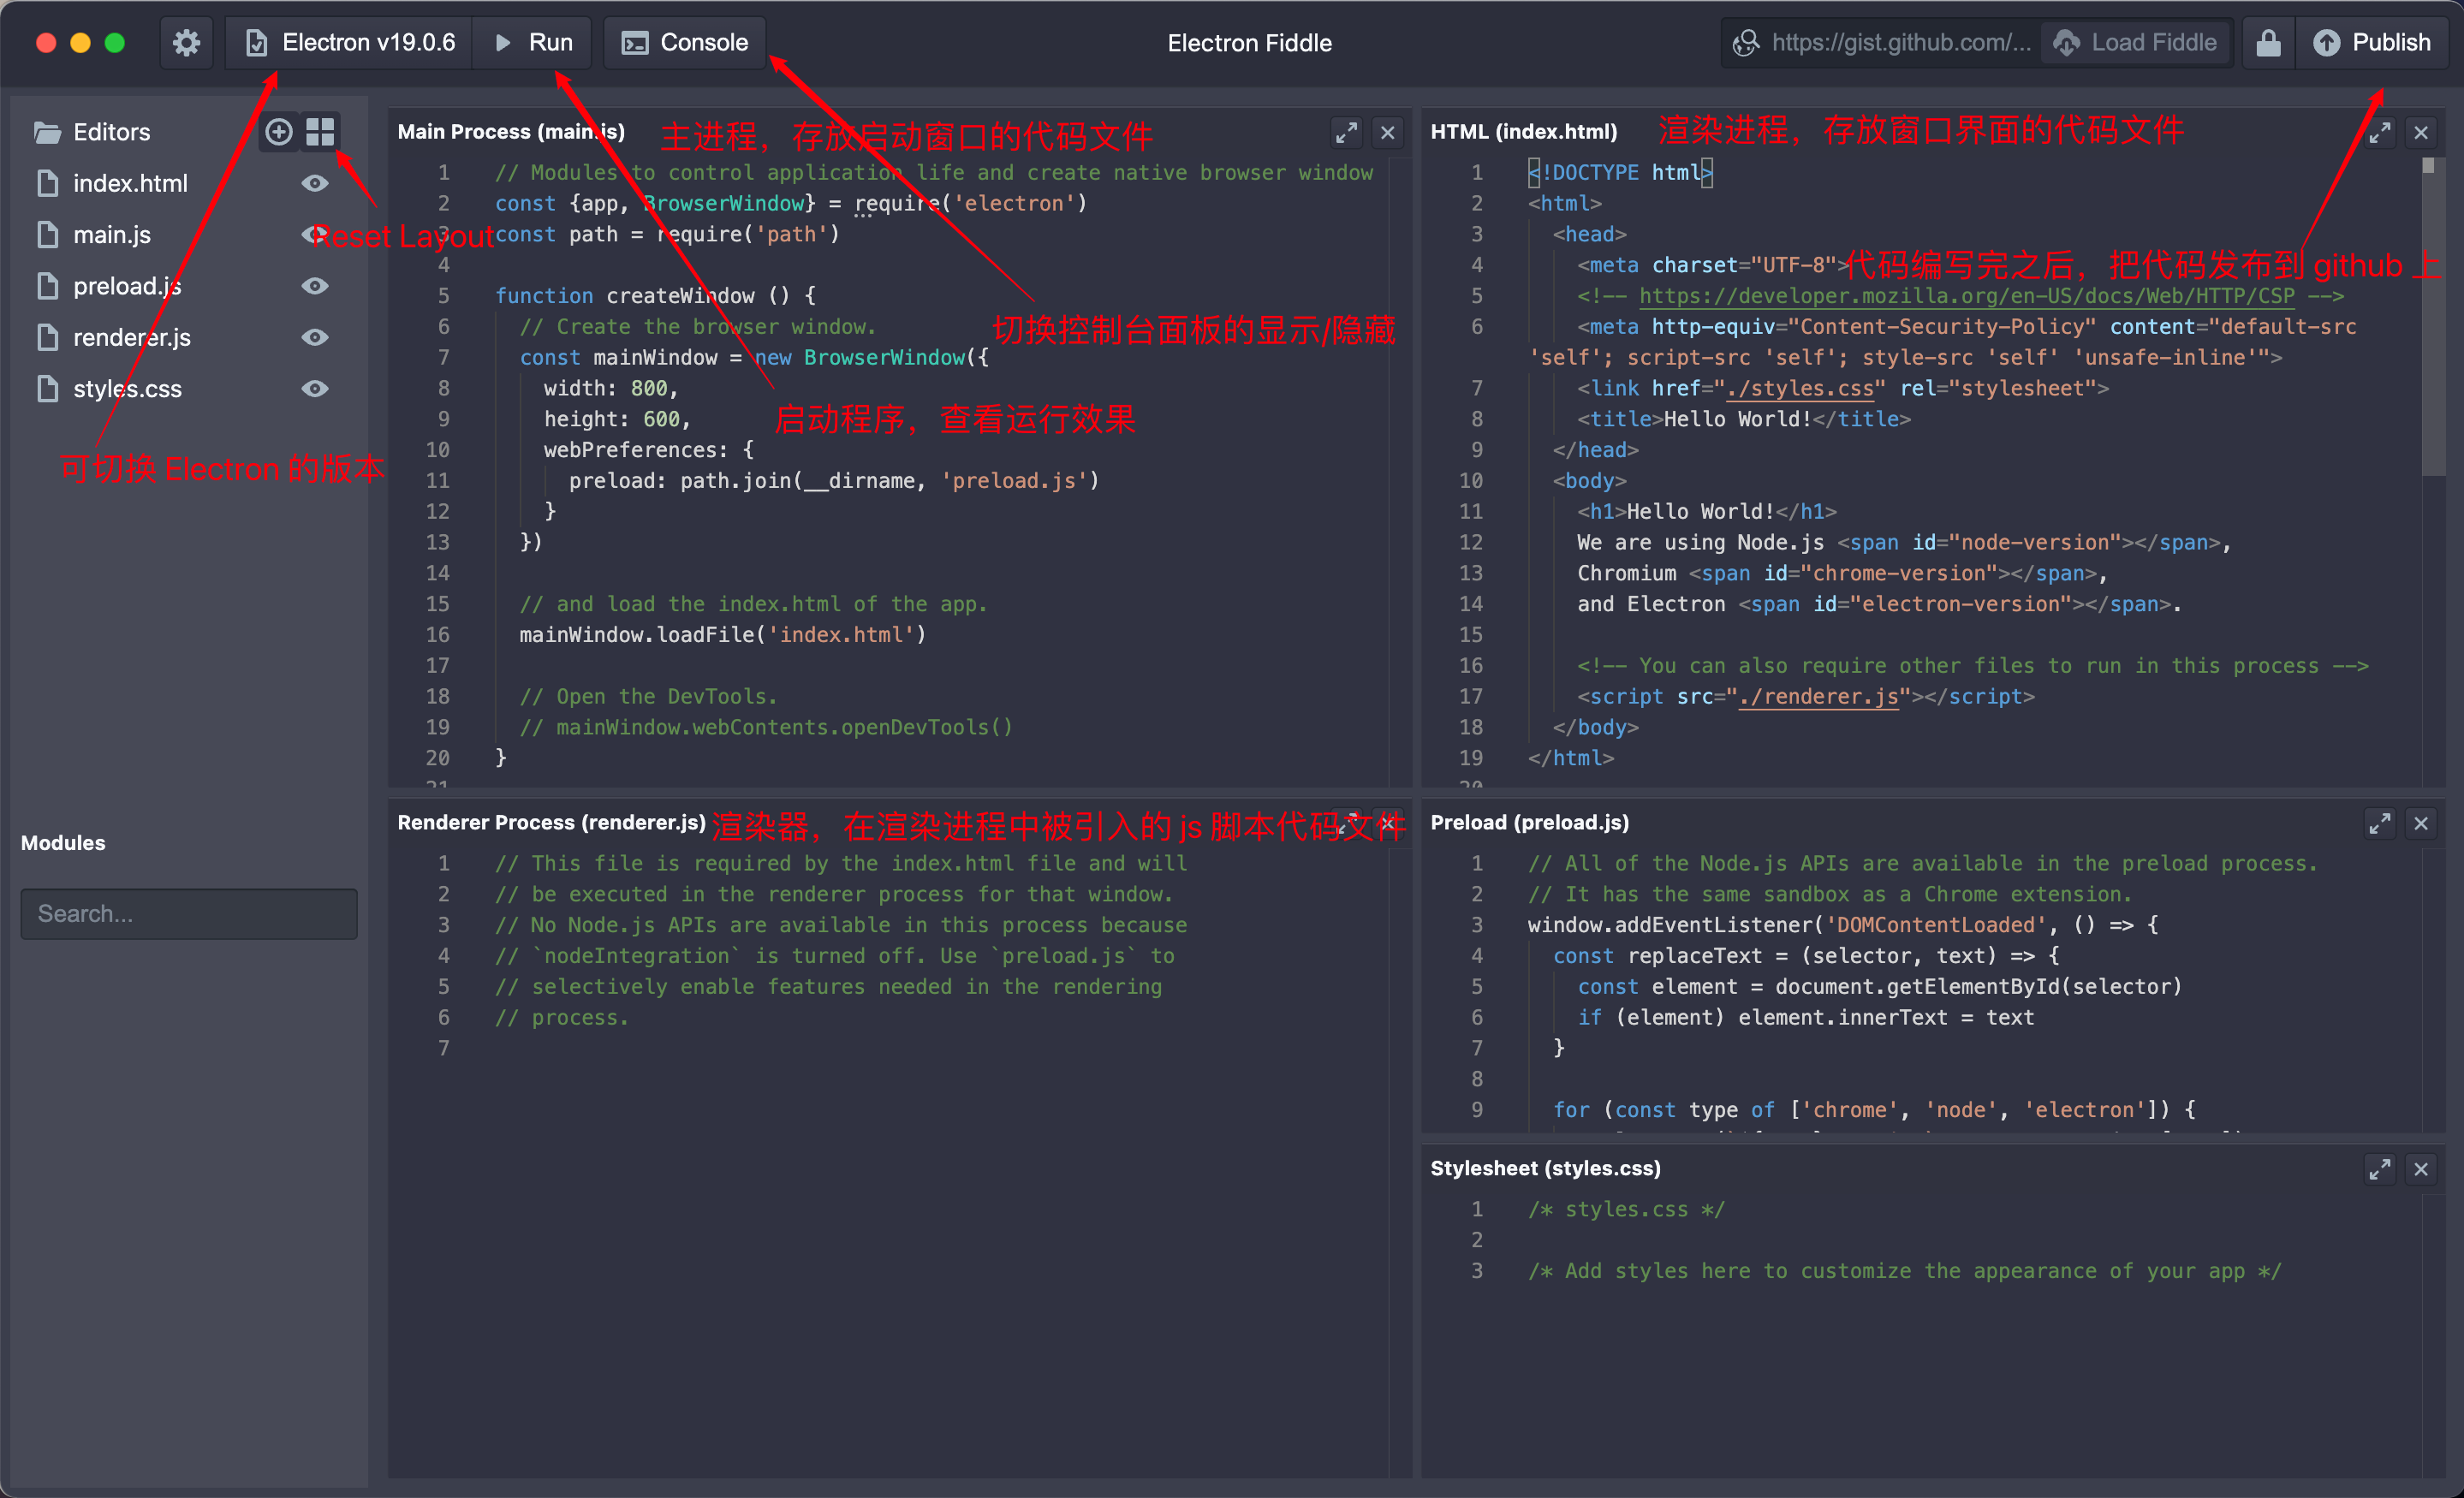Image resolution: width=2464 pixels, height=1498 pixels.
Task: Run the fiddle
Action: coord(533,43)
